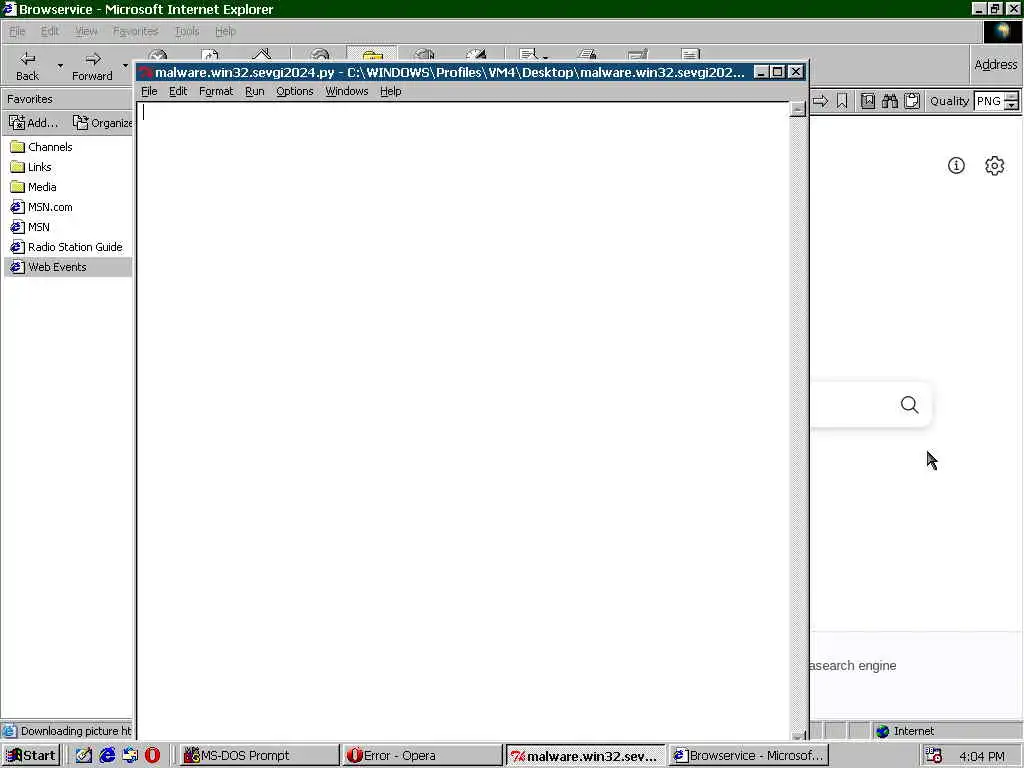Click the Internet Explorer globe throbber logo
This screenshot has width=1024, height=768.
1002,31
